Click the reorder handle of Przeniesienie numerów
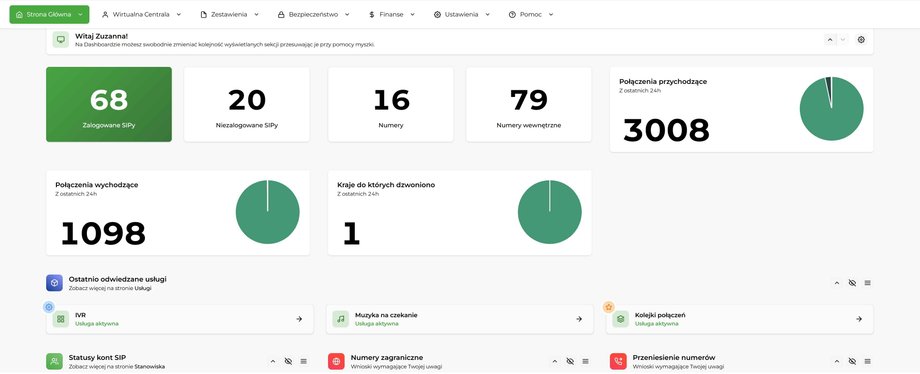 coord(867,361)
